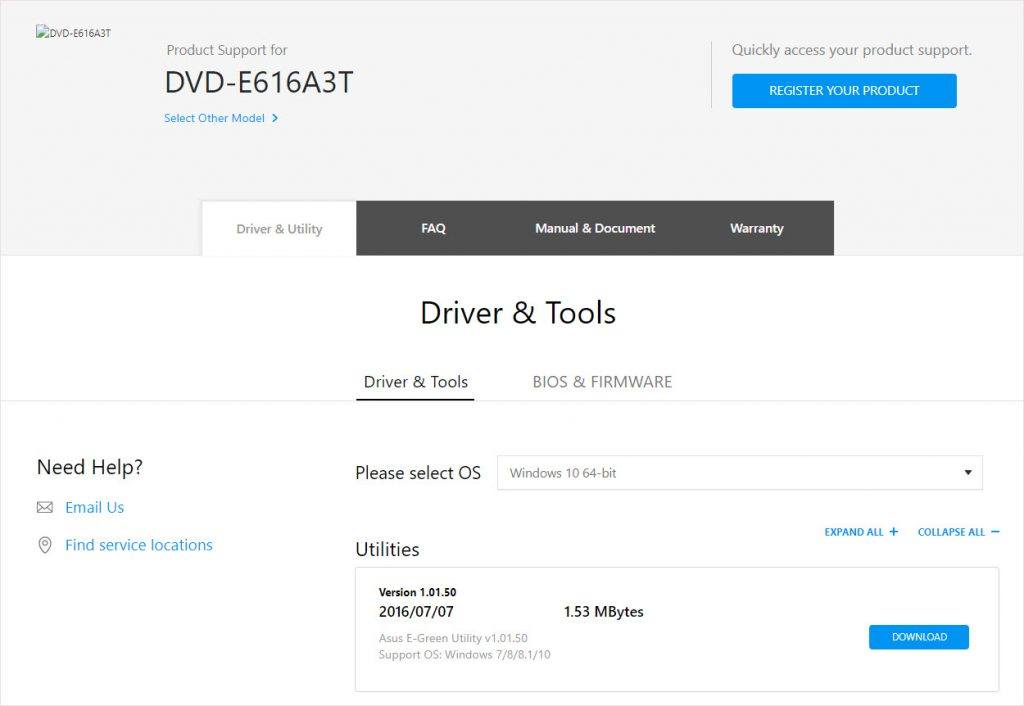This screenshot has height=706, width=1024.
Task: Click the dropdown arrow on the OS selector
Action: click(967, 472)
